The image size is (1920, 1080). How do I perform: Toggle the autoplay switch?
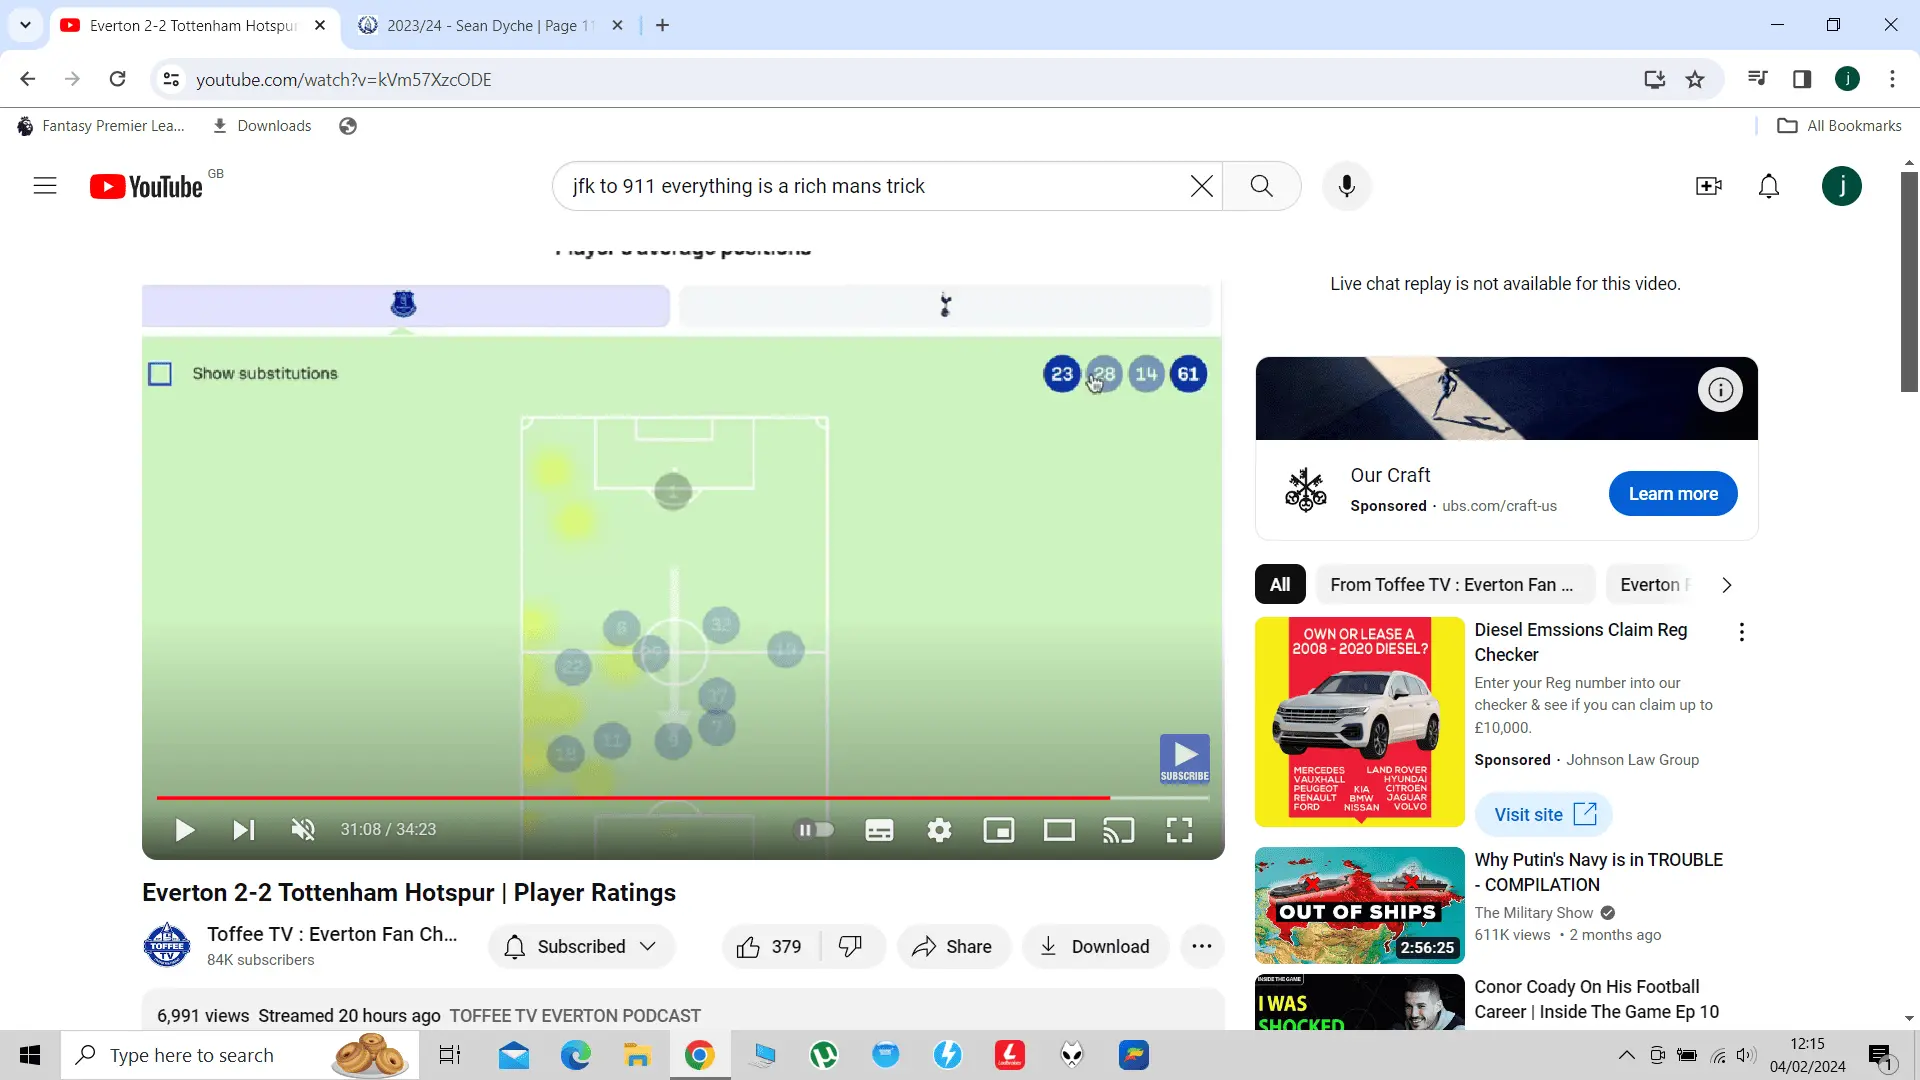tap(814, 830)
